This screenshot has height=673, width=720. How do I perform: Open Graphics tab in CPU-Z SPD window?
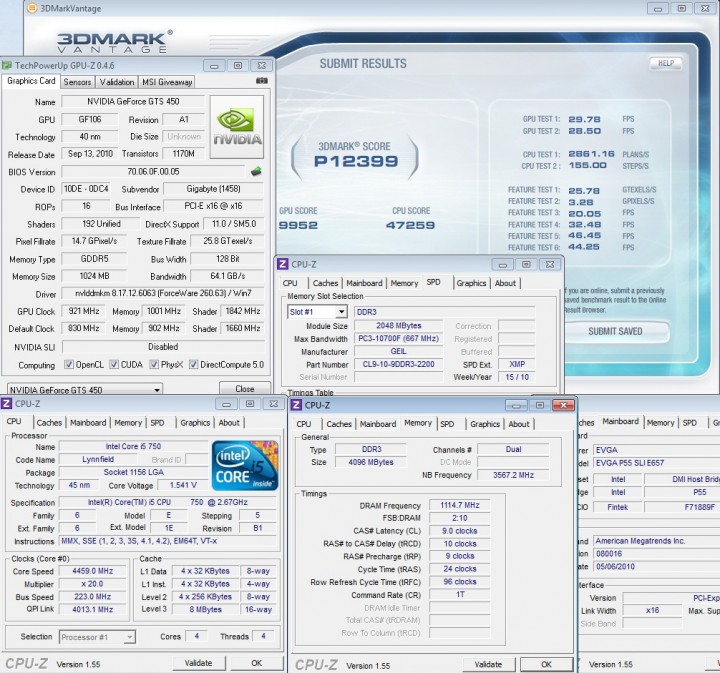pos(471,283)
